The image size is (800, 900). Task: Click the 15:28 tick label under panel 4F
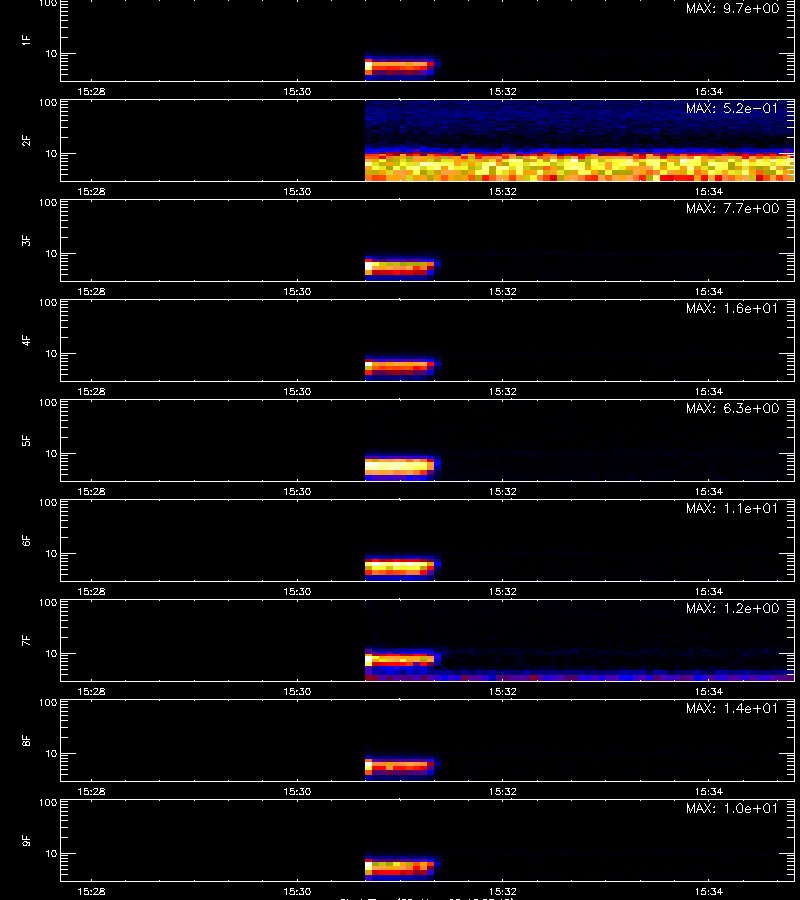tap(91, 391)
